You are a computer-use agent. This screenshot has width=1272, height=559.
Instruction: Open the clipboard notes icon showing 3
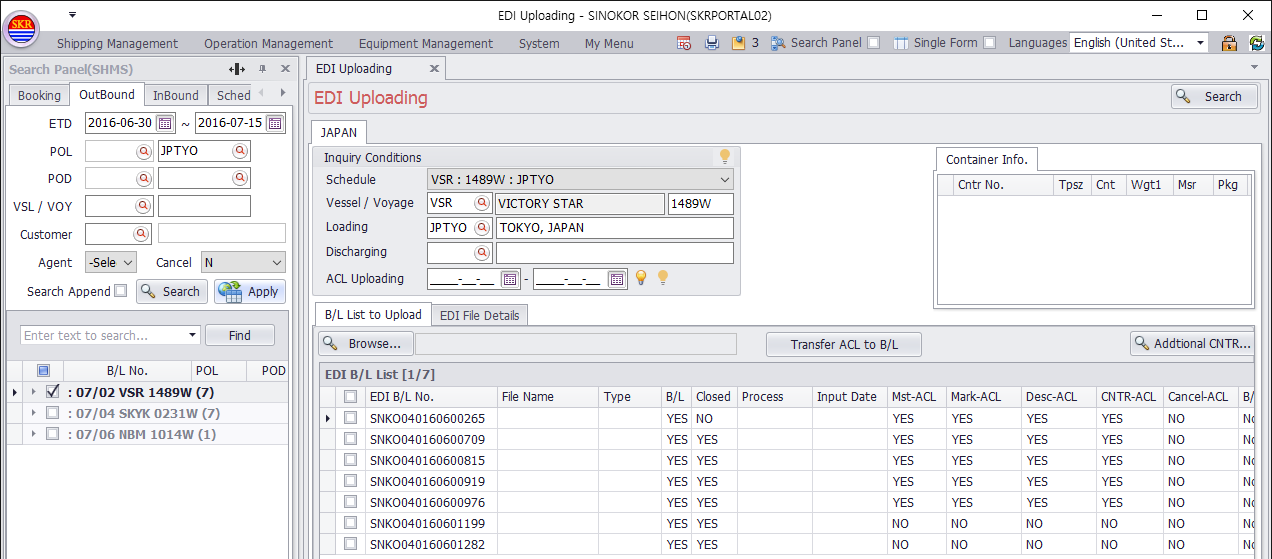point(738,43)
